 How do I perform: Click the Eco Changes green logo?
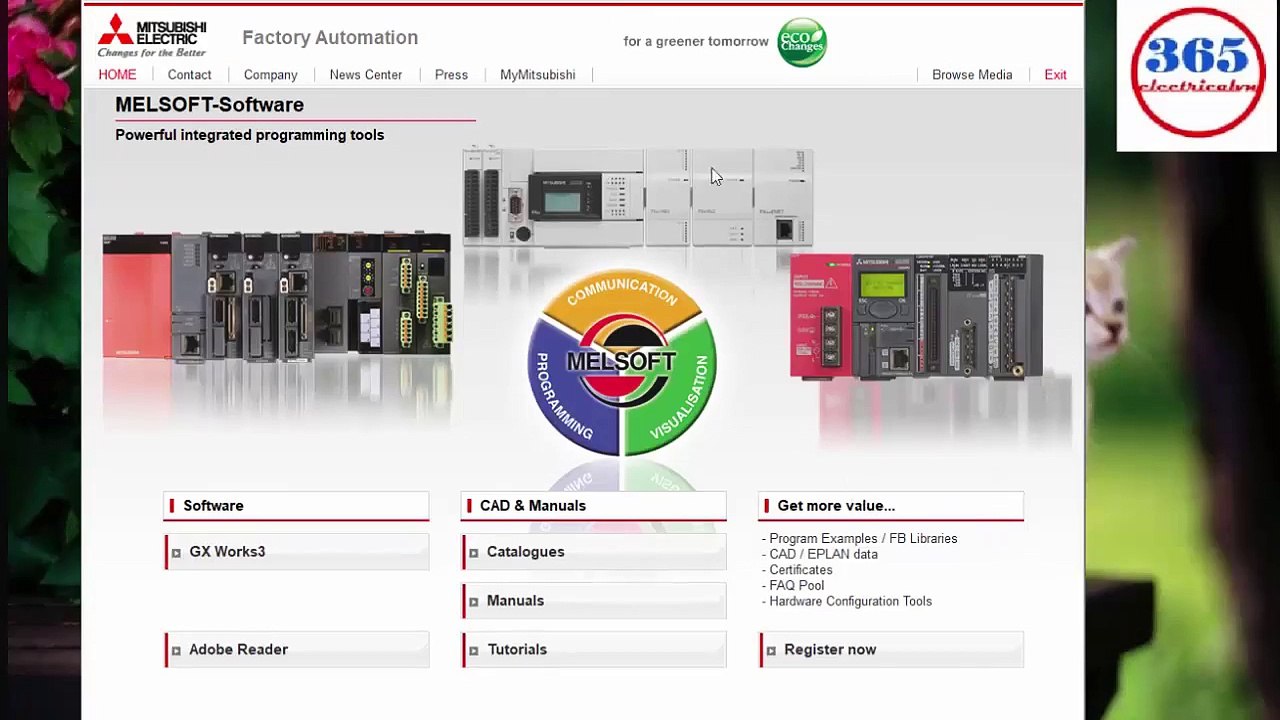(x=802, y=42)
